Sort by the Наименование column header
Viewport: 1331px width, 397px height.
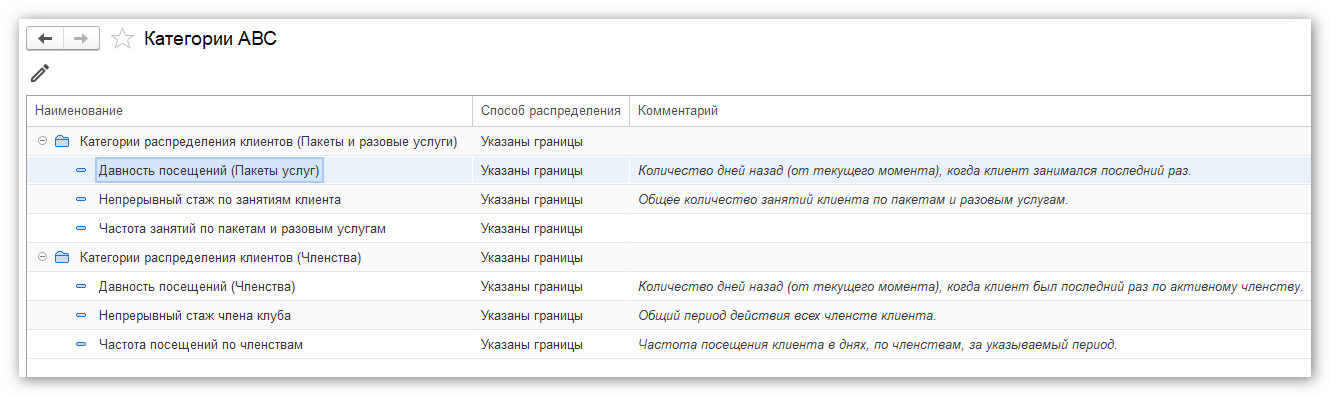click(250, 111)
